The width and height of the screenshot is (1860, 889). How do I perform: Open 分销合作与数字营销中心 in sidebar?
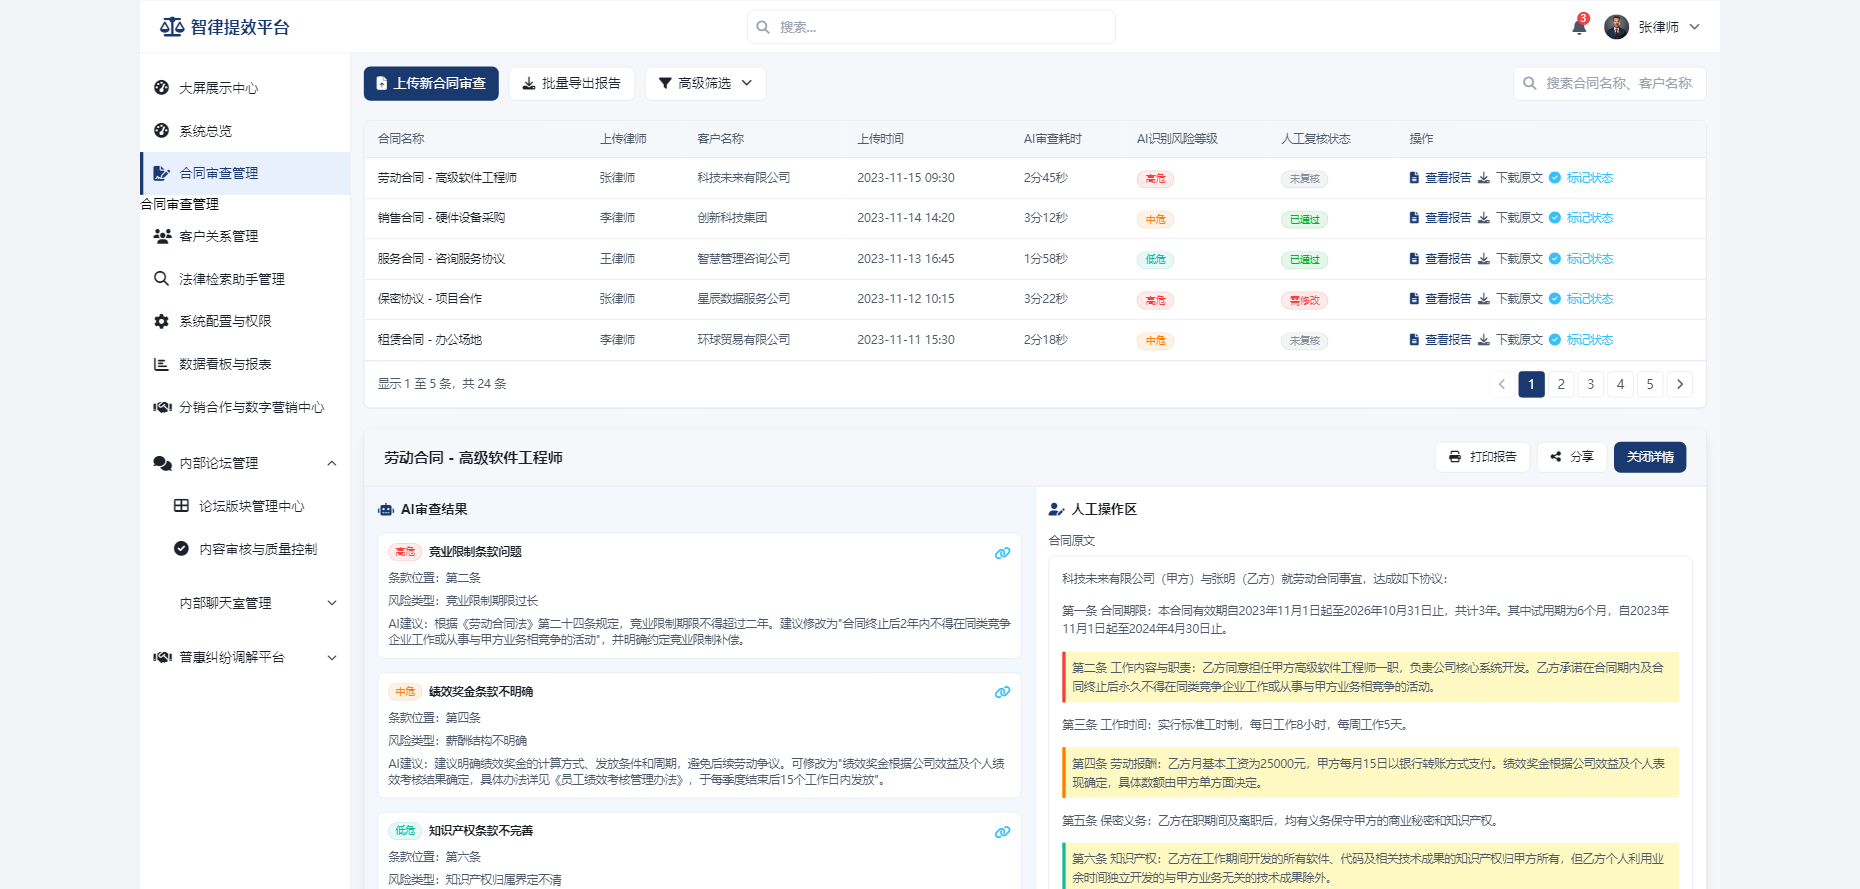[245, 407]
